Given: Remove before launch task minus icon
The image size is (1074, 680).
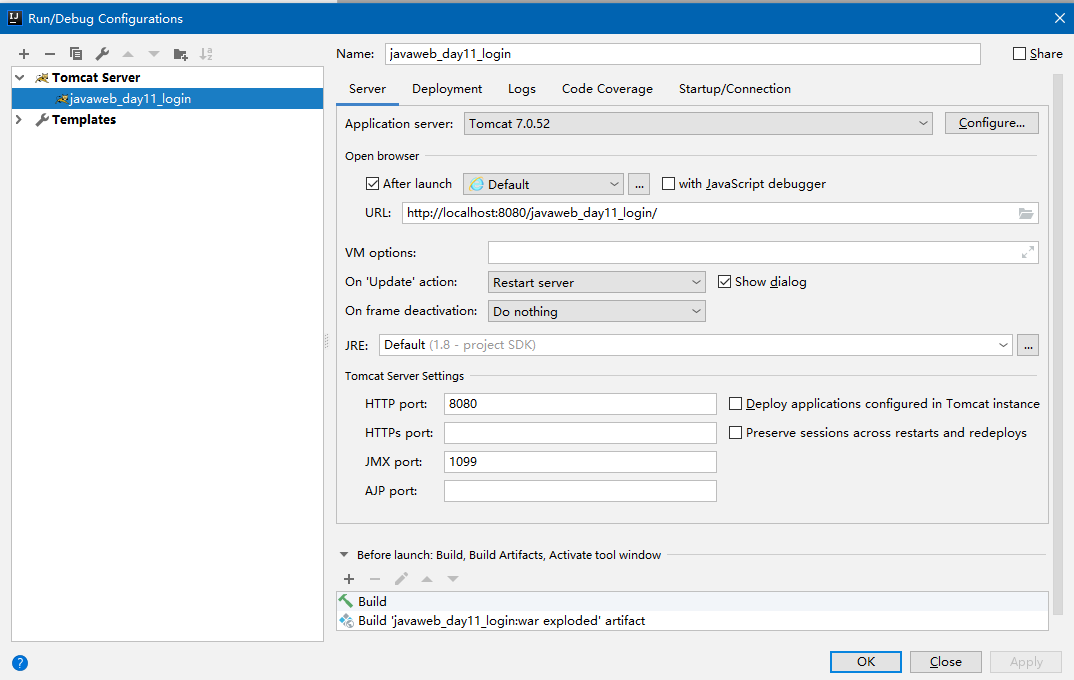Looking at the screenshot, I should [x=375, y=579].
